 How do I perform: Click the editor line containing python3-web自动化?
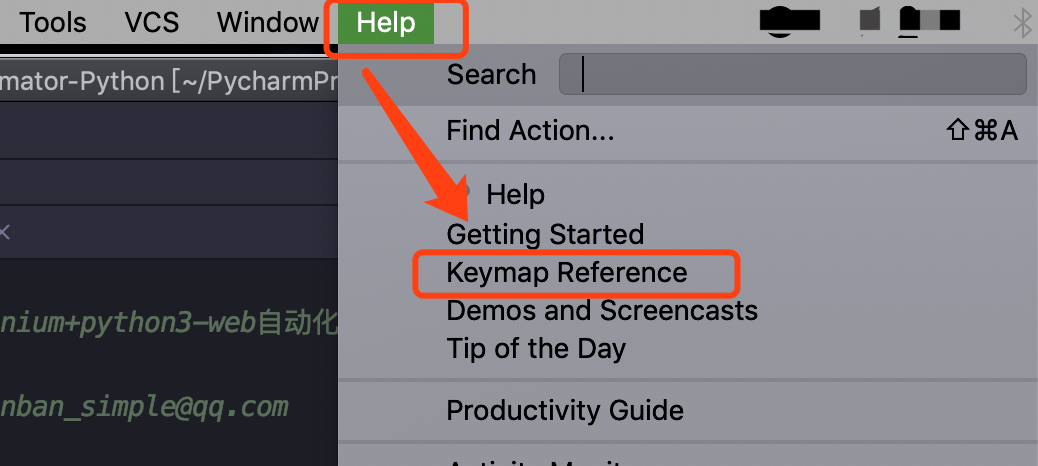click(x=170, y=323)
